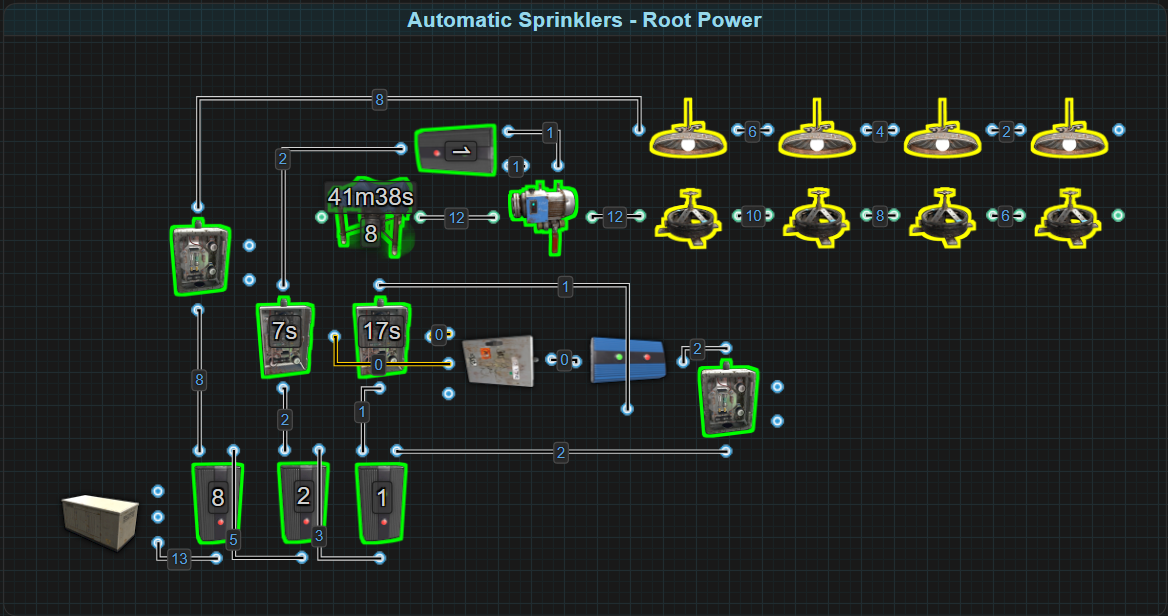Click the 1 wire label above the water pump
The width and height of the screenshot is (1168, 616).
point(550,133)
